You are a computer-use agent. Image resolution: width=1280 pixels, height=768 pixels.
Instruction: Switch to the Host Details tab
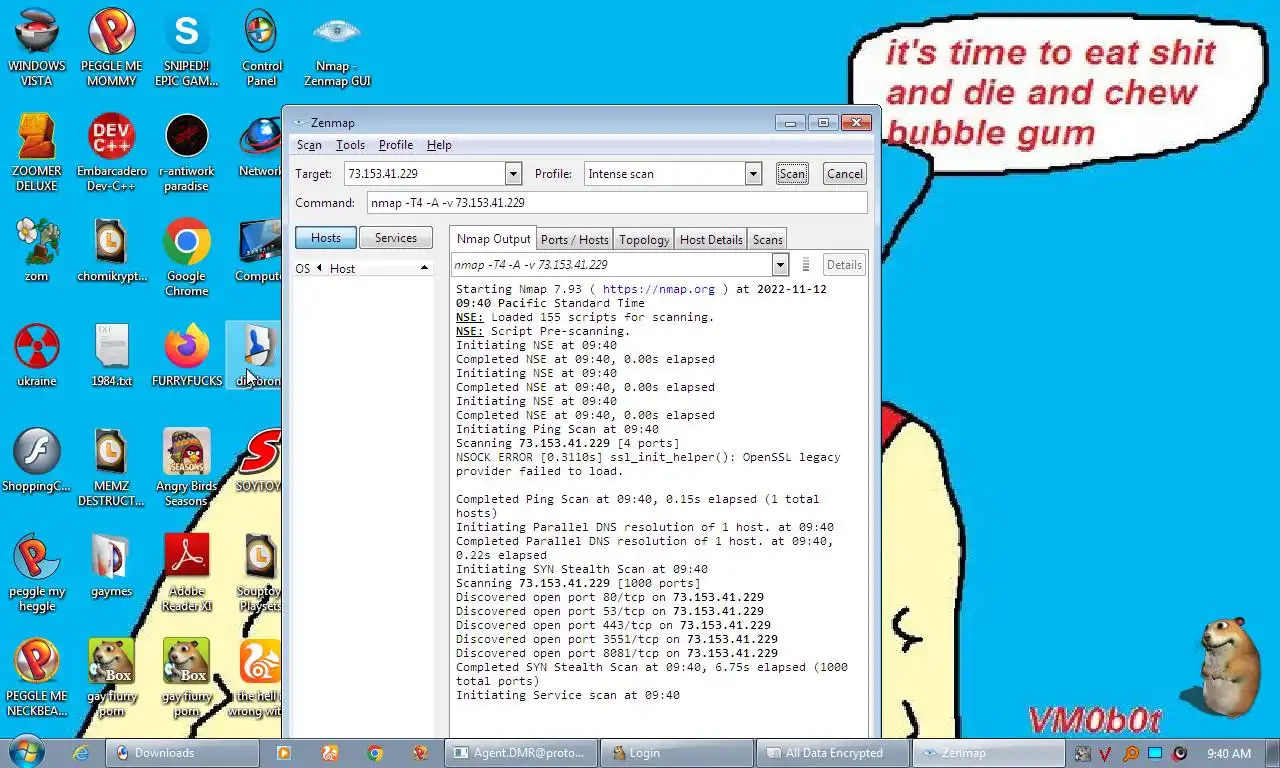(x=711, y=240)
